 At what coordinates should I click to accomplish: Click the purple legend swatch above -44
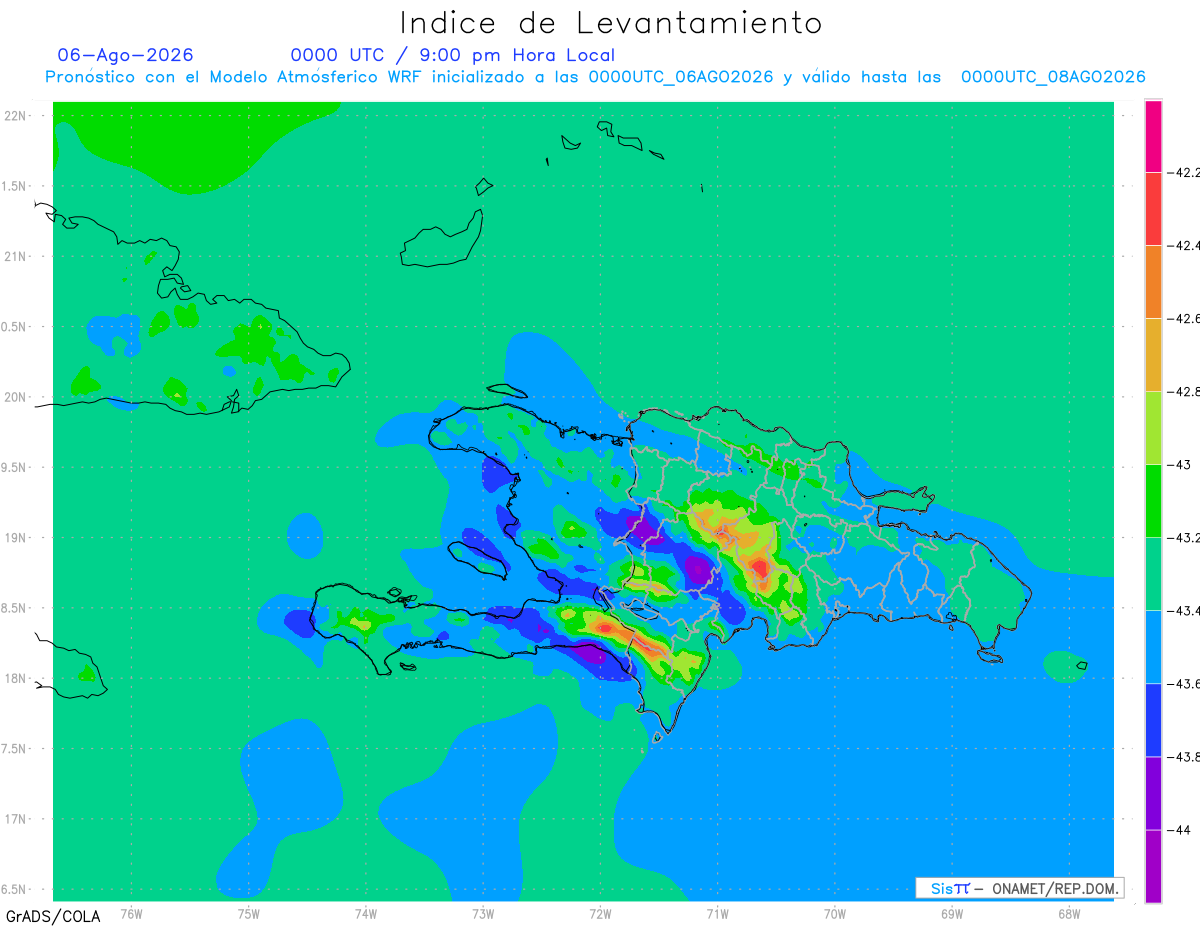1153,792
